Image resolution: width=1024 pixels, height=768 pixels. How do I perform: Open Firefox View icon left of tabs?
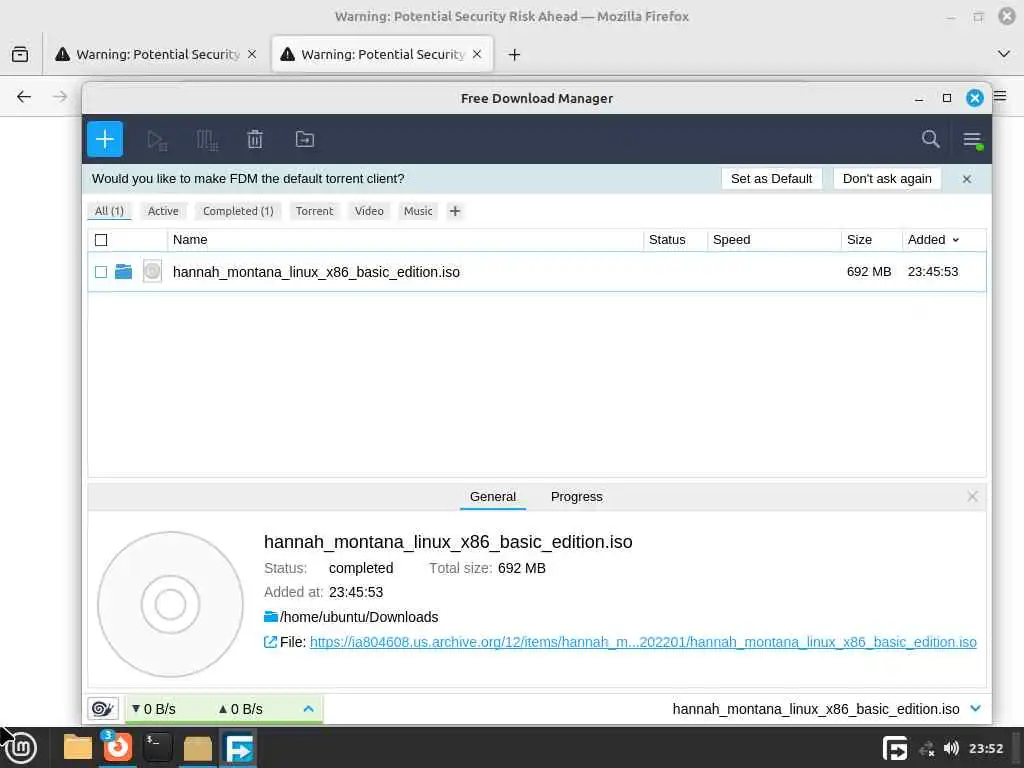click(20, 54)
